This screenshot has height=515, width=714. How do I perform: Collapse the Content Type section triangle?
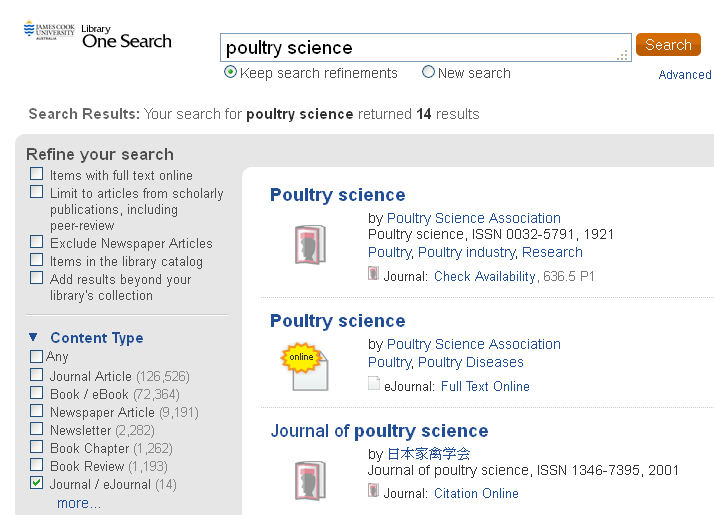(33, 337)
